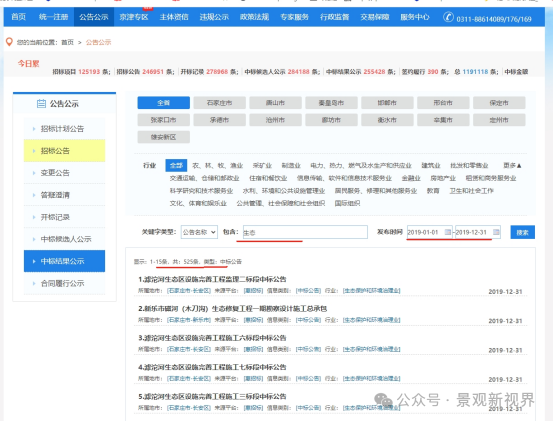Filter by 衡水市 region button
This screenshot has height=422, width=553.
pos(387,120)
